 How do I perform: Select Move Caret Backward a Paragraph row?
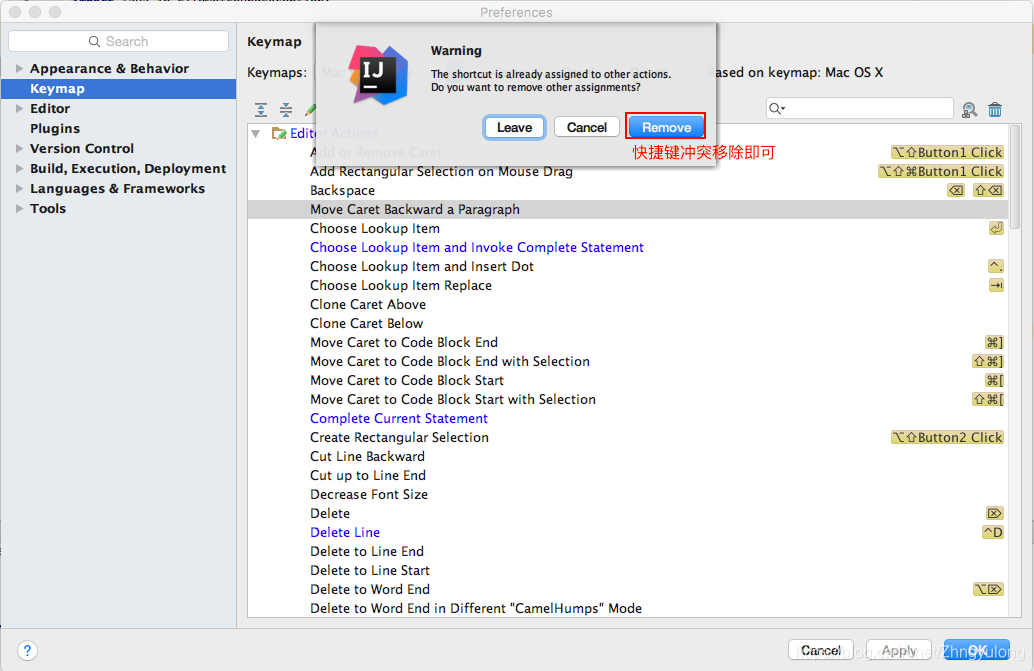tap(628, 210)
